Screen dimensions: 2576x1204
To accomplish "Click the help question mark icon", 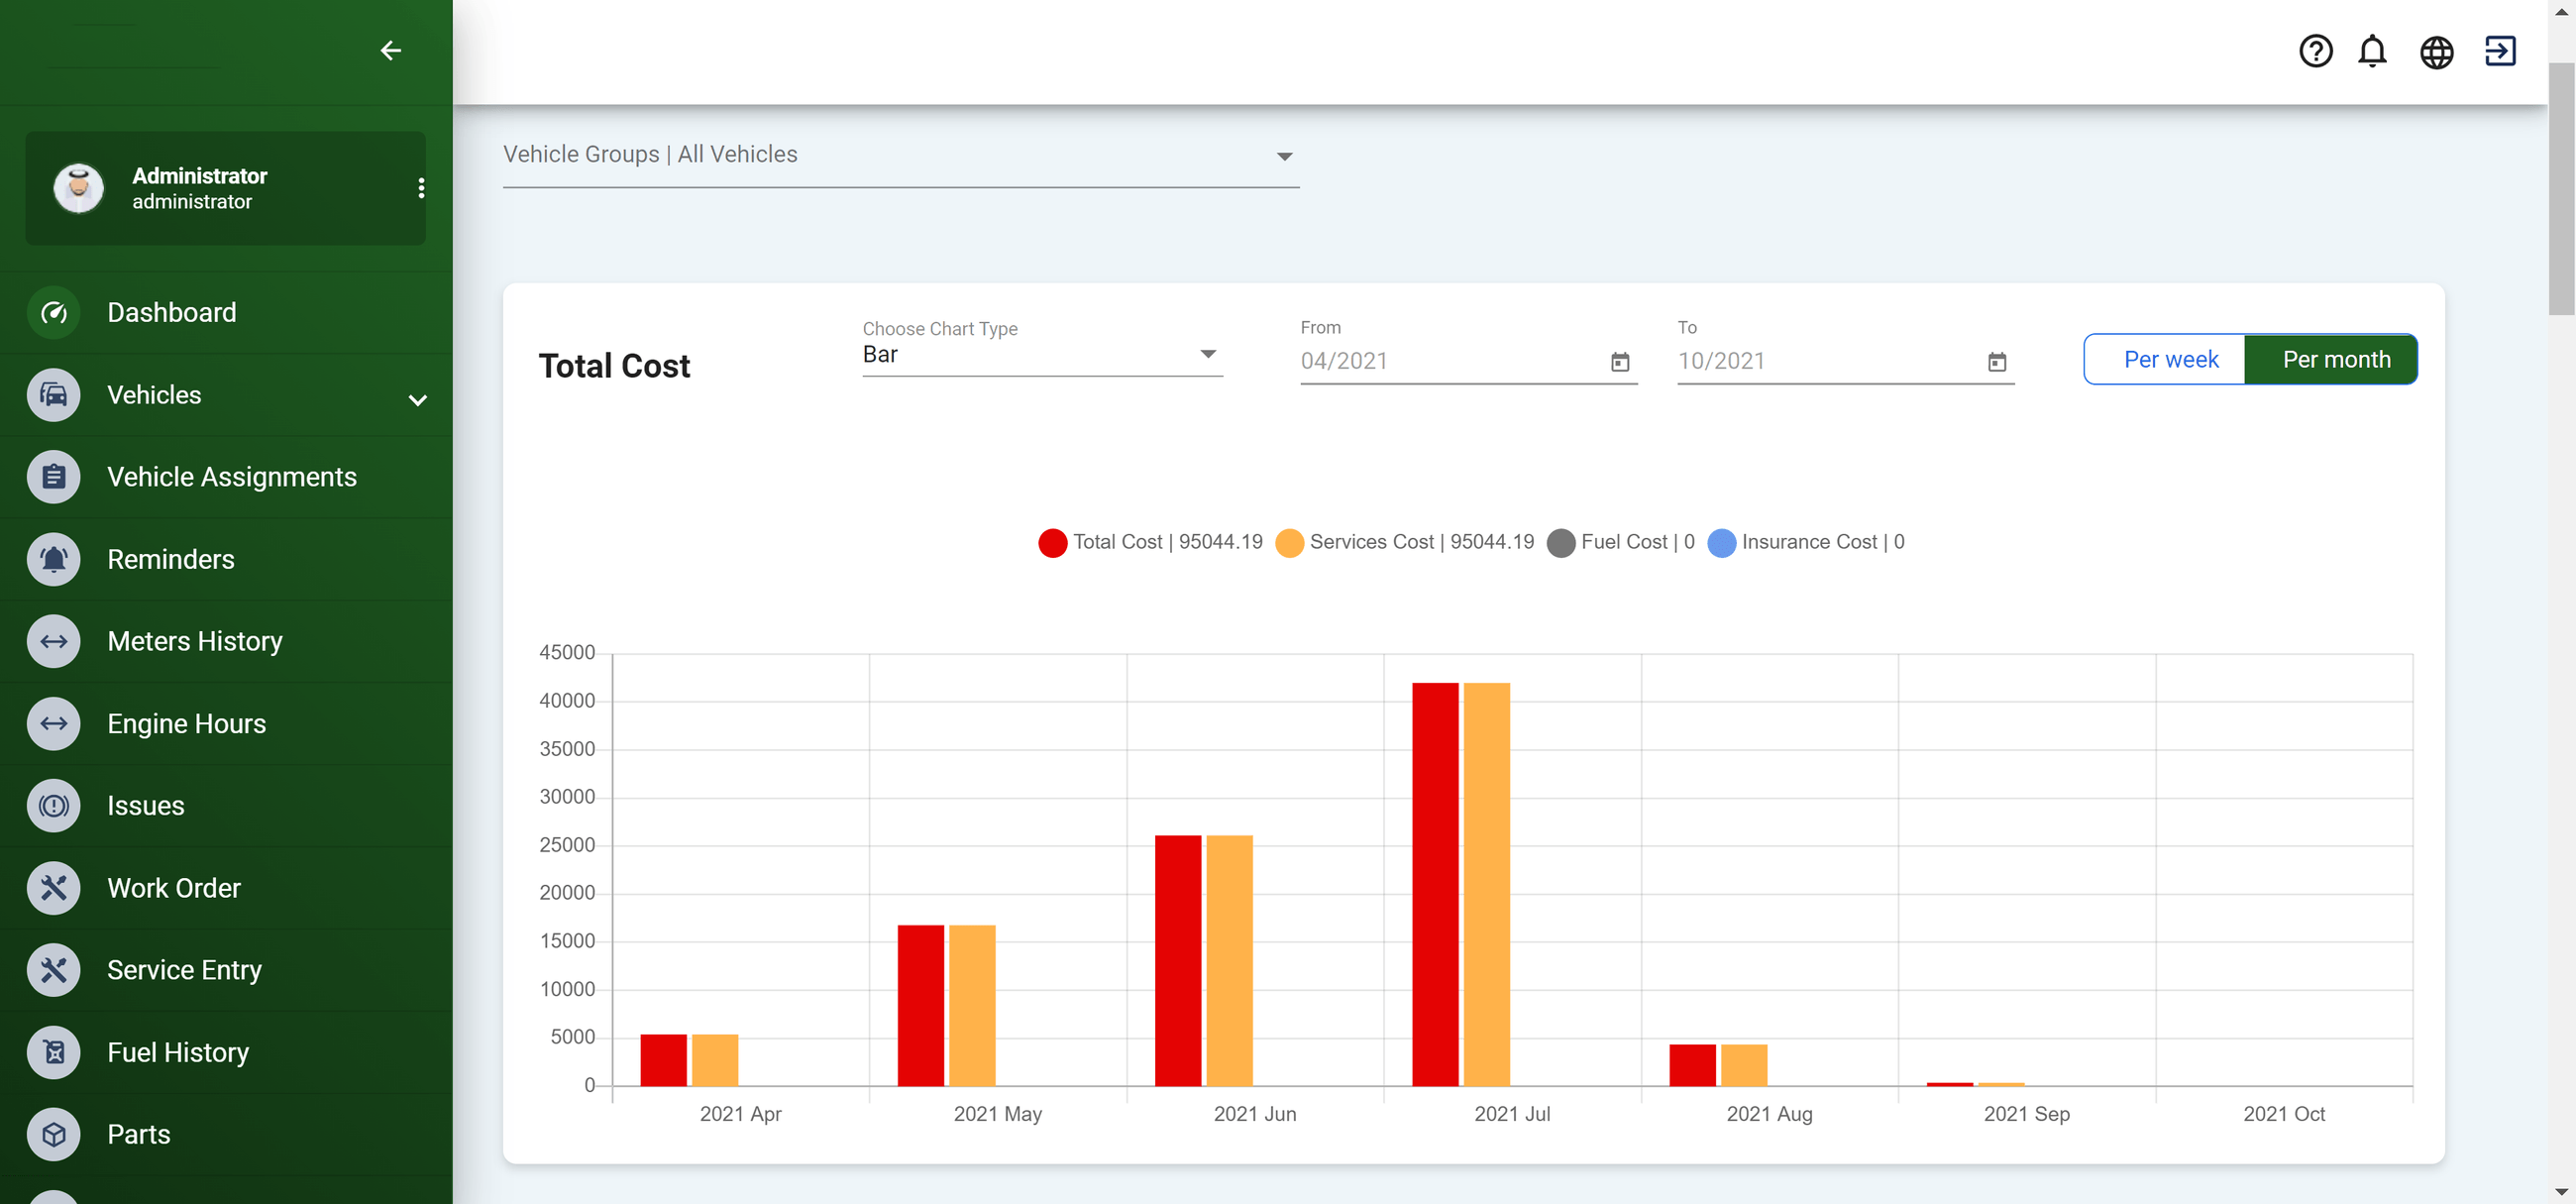I will point(2315,51).
